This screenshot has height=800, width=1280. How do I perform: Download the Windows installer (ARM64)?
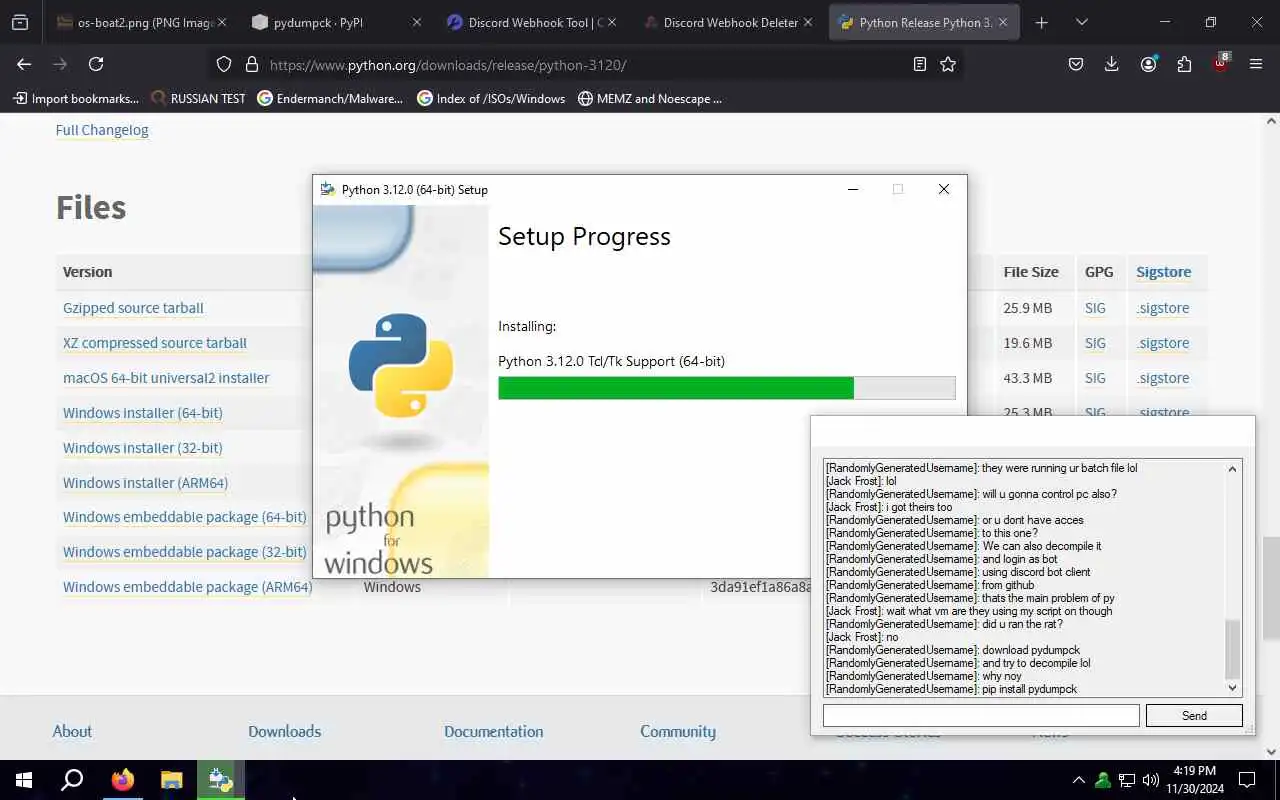[146, 483]
